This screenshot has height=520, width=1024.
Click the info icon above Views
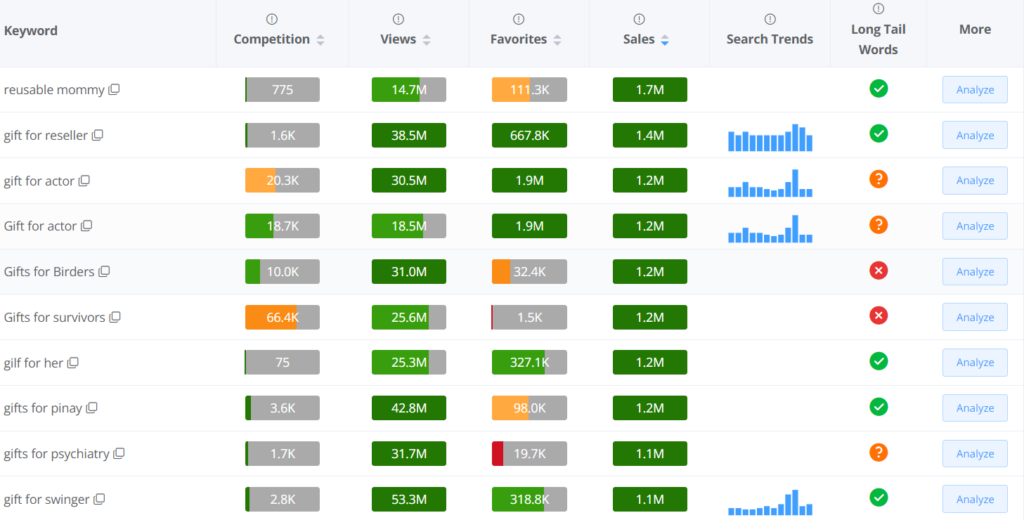(x=399, y=19)
